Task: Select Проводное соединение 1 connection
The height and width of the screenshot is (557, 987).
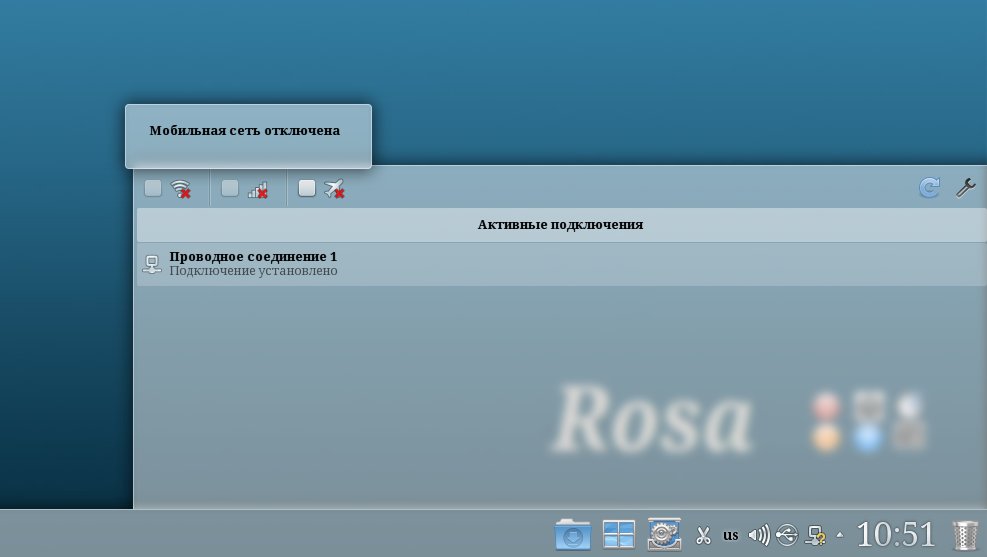Action: 561,264
